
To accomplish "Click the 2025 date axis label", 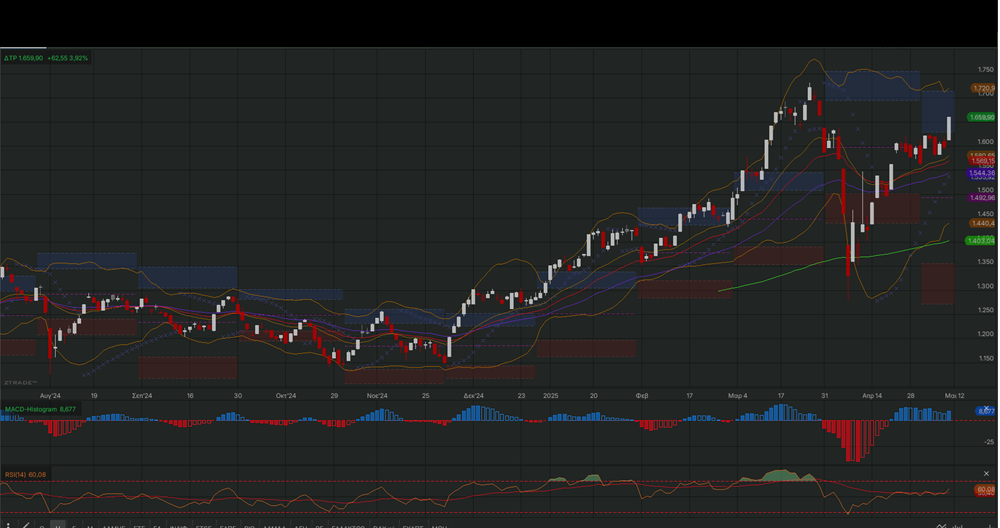I will pos(550,395).
